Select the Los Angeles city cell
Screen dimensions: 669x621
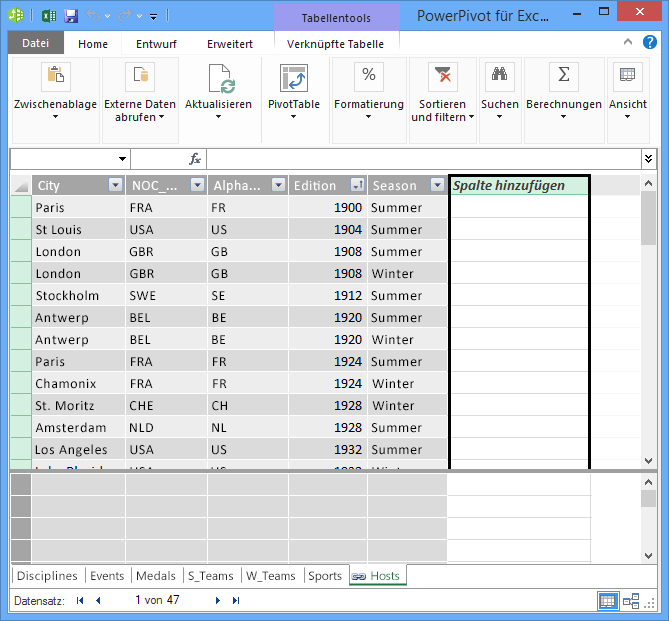pos(79,449)
